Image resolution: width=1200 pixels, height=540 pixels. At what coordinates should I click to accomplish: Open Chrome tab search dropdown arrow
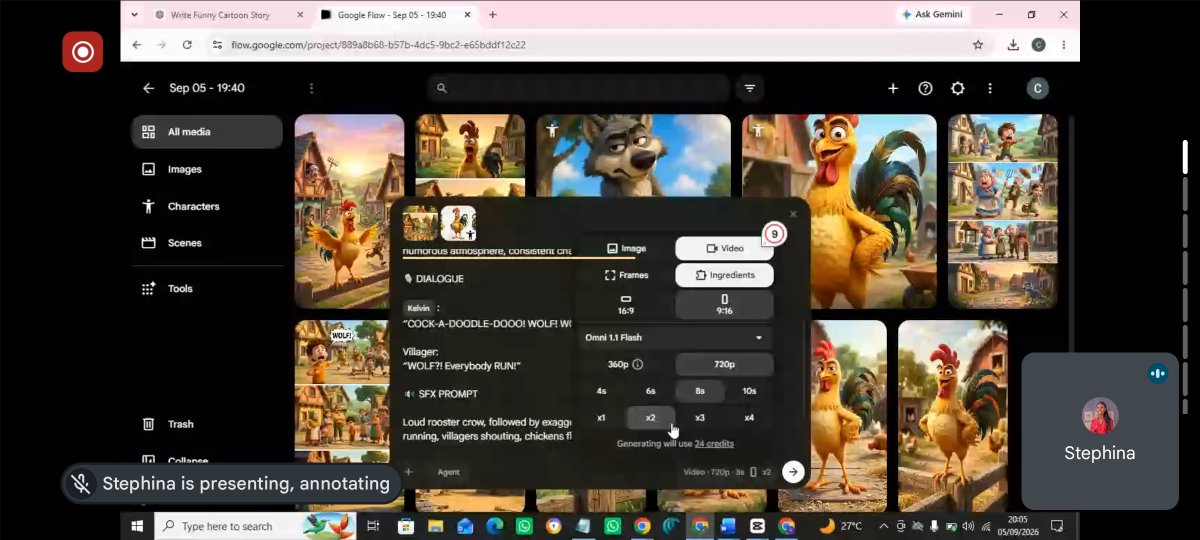(x=136, y=15)
